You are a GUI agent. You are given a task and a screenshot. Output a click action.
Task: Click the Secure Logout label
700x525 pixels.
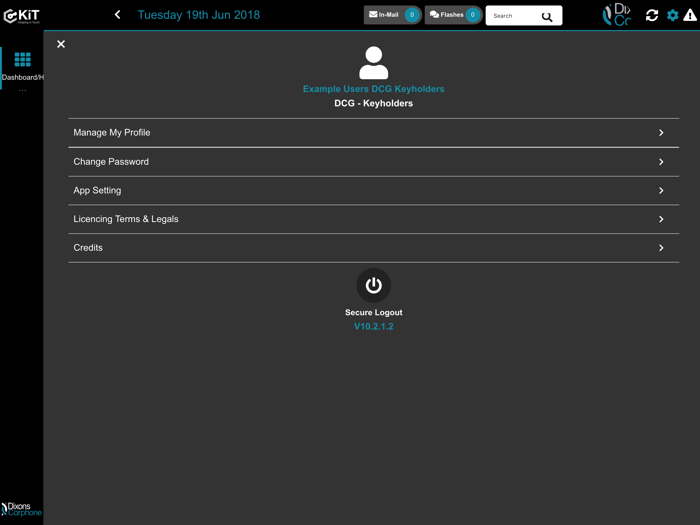click(x=374, y=312)
